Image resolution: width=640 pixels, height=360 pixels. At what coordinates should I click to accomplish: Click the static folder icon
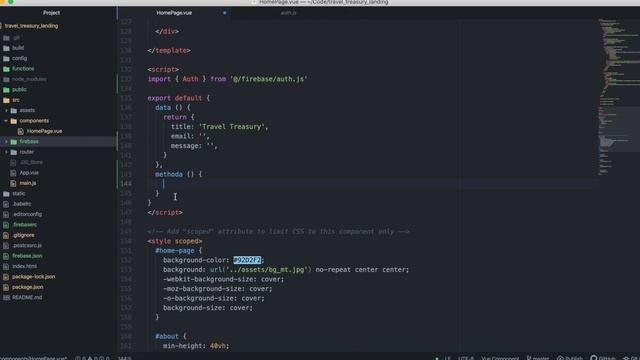(x=6, y=194)
